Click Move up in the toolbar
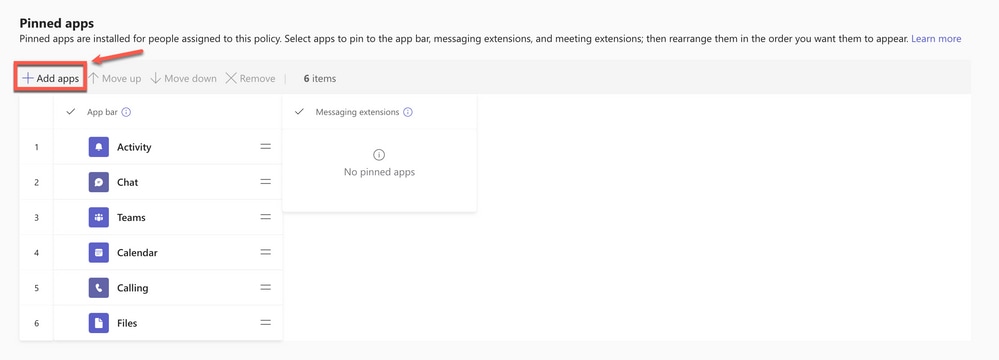This screenshot has height=360, width=999. coord(115,78)
